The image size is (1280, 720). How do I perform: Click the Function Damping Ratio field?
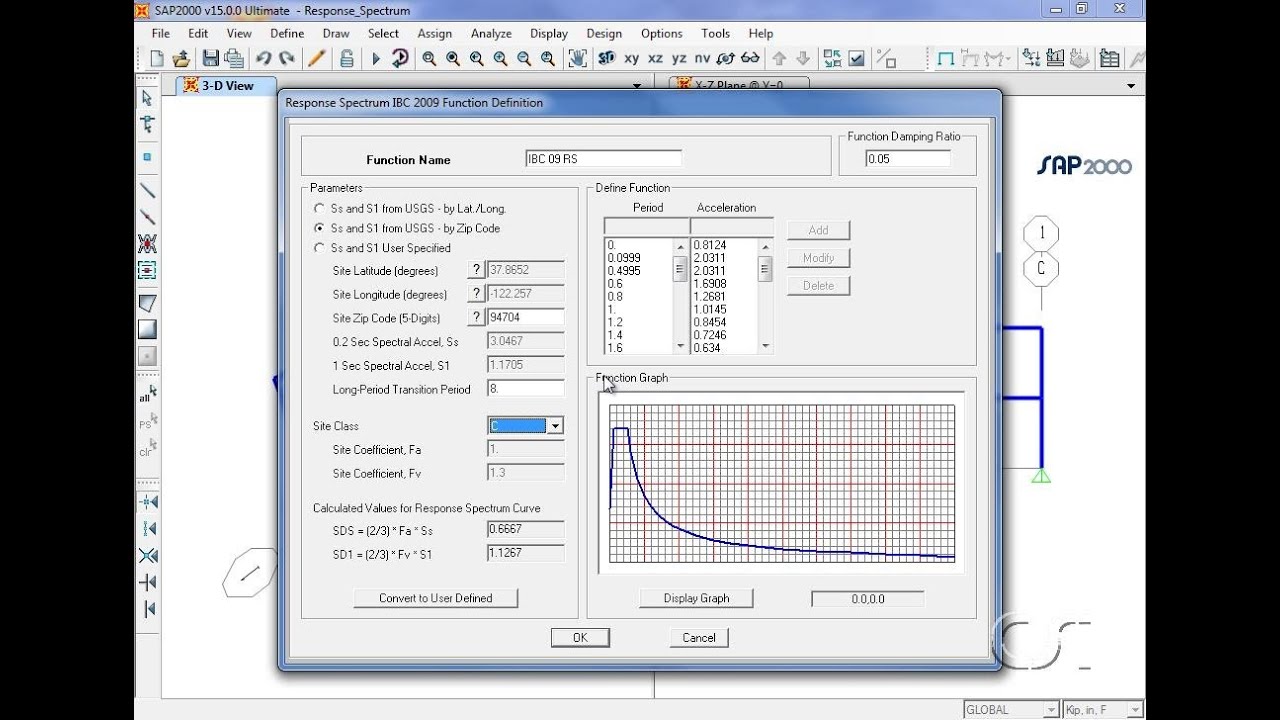point(908,158)
